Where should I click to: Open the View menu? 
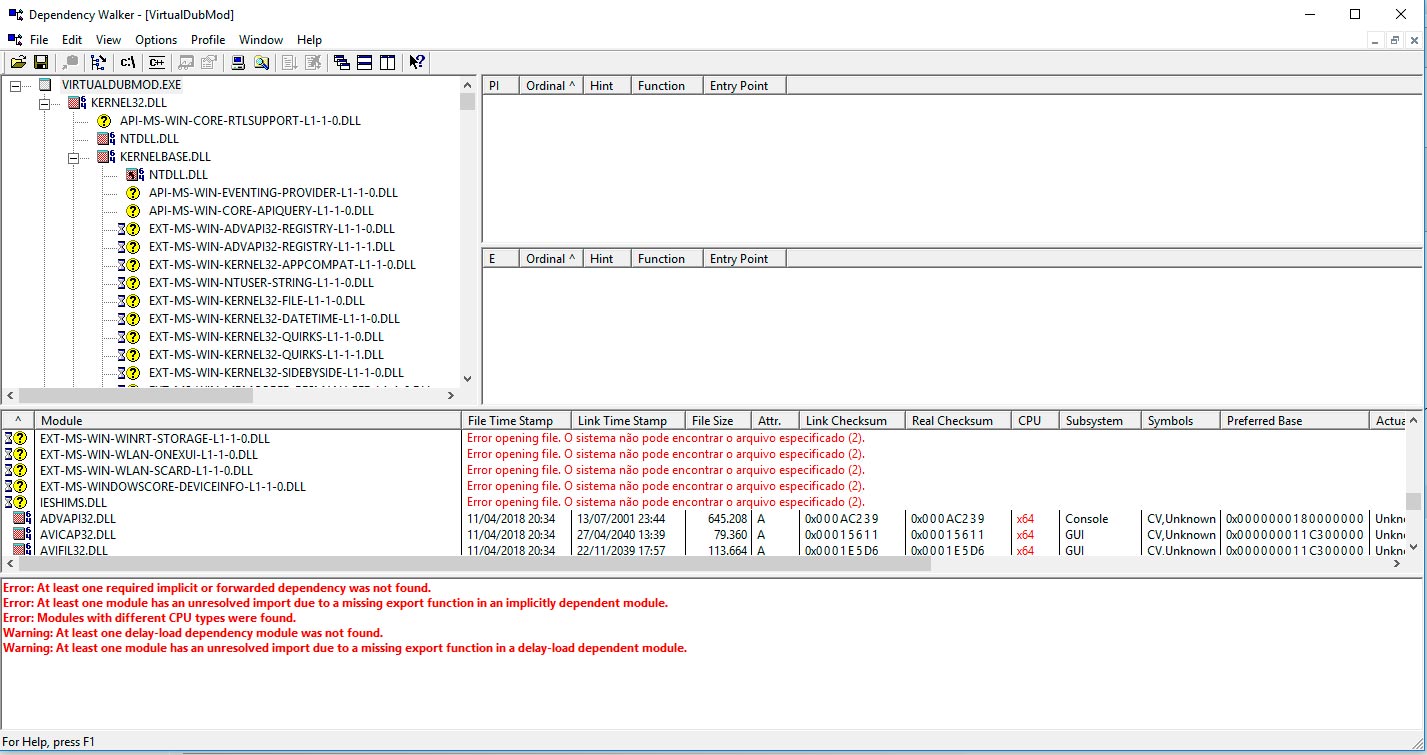(108, 40)
